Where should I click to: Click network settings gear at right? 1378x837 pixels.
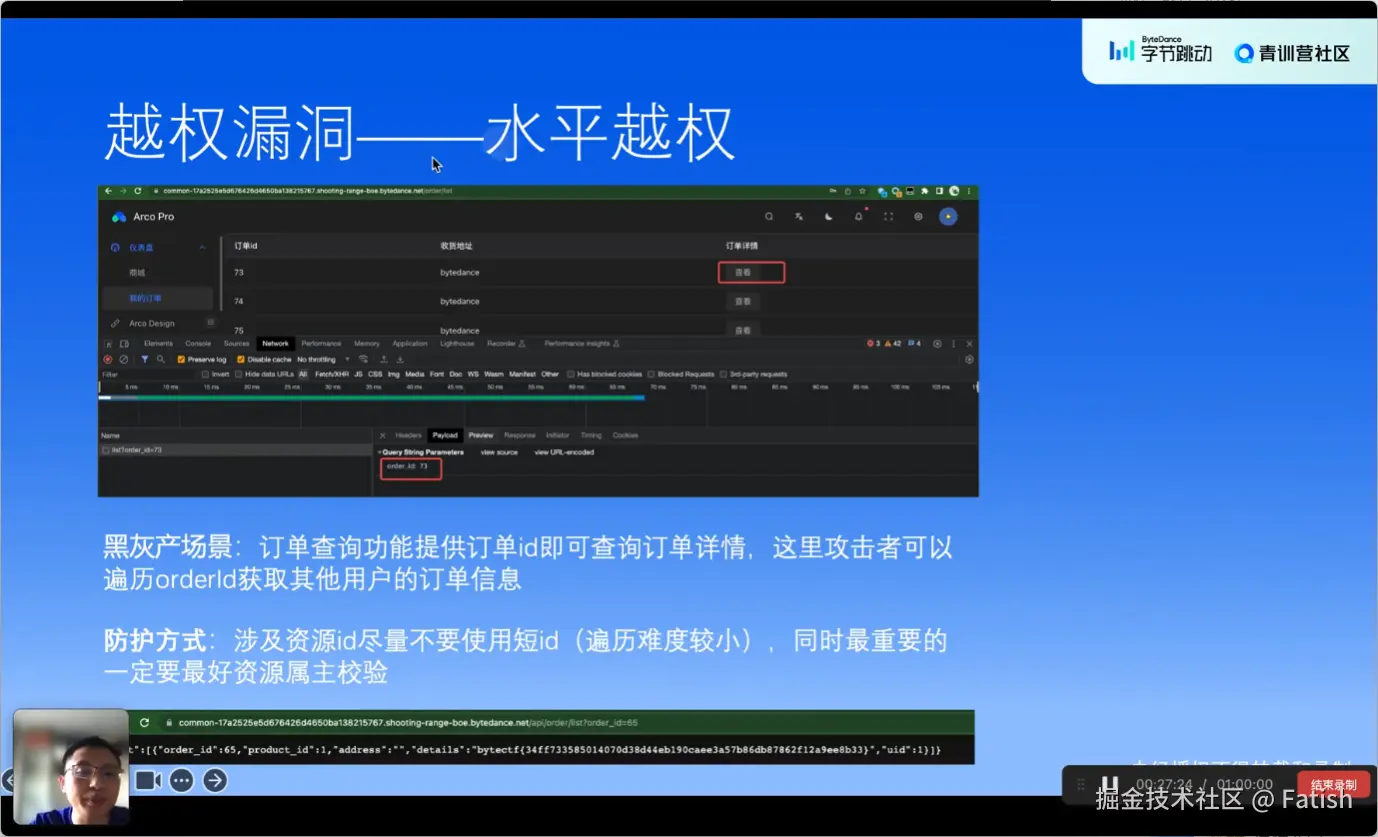click(x=969, y=359)
